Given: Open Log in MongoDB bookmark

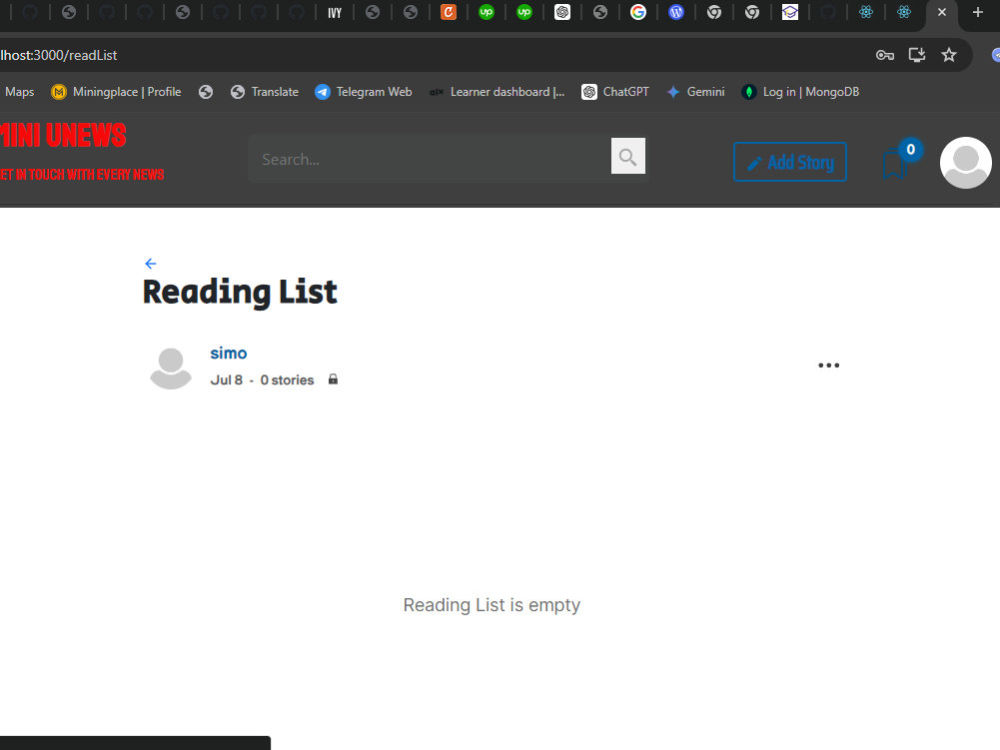Looking at the screenshot, I should click(800, 92).
